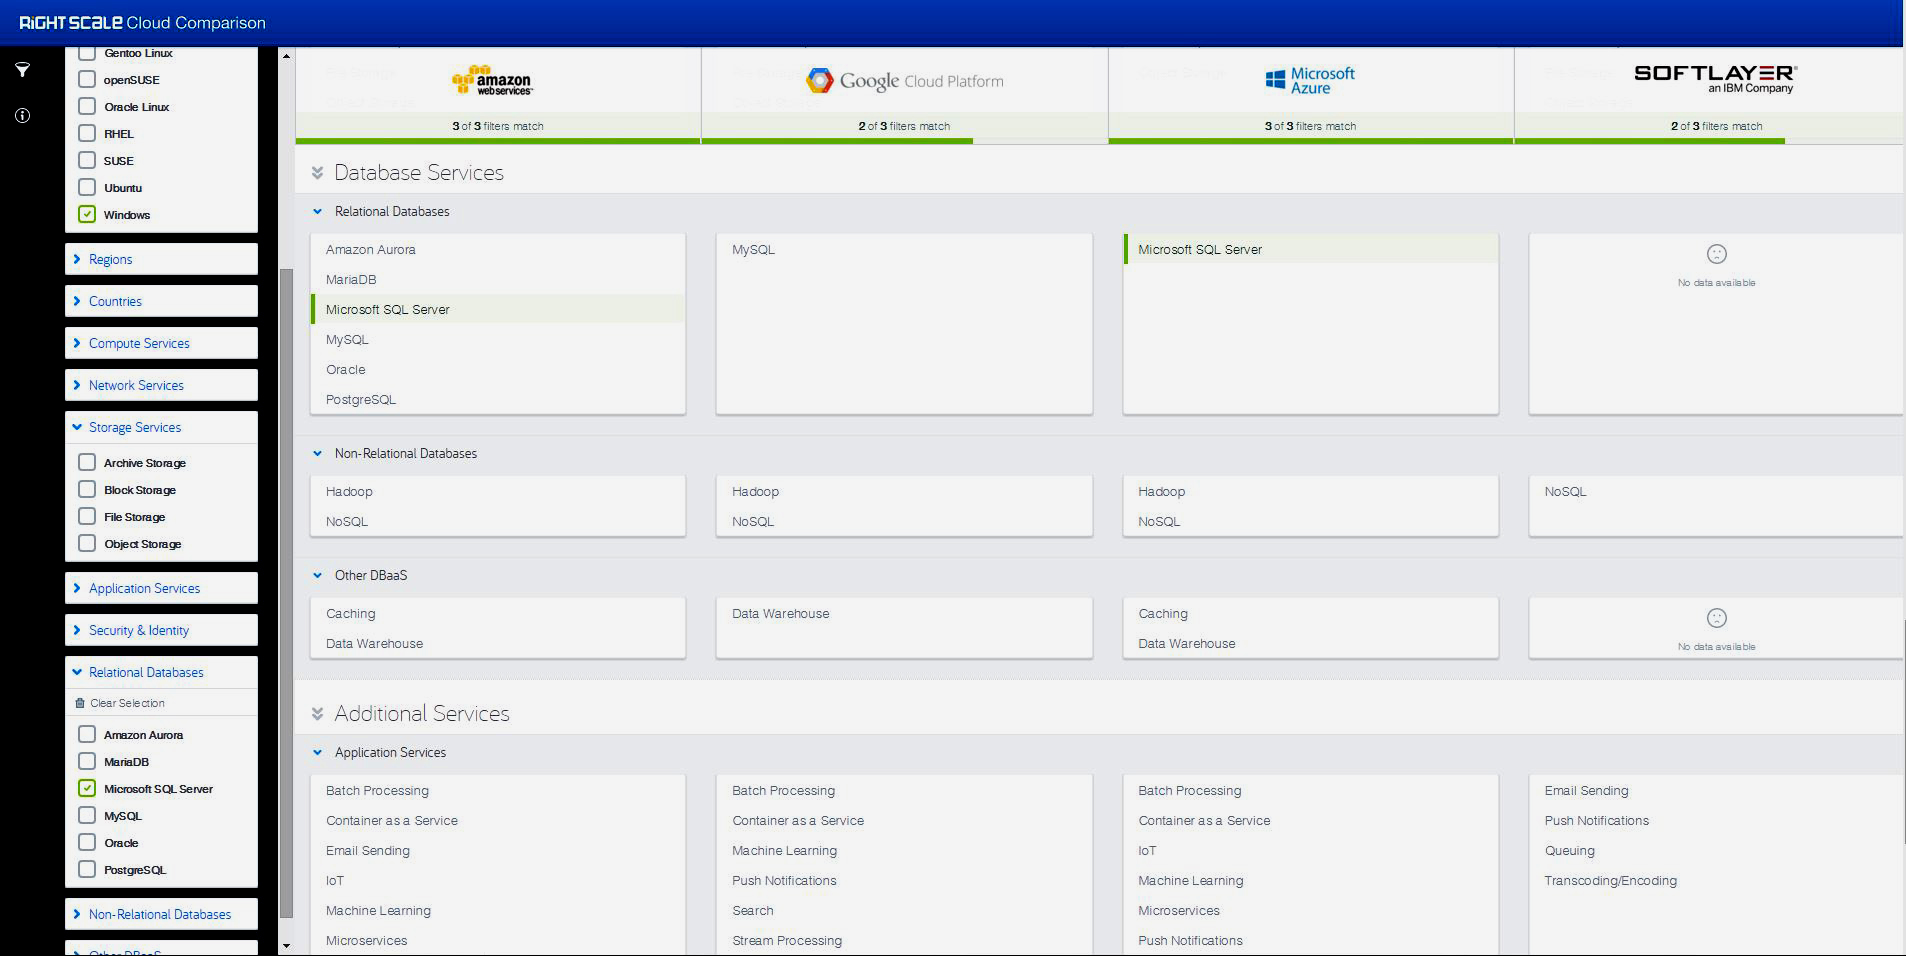Click Oracle in the AWS column
This screenshot has width=1906, height=956.
coord(345,370)
